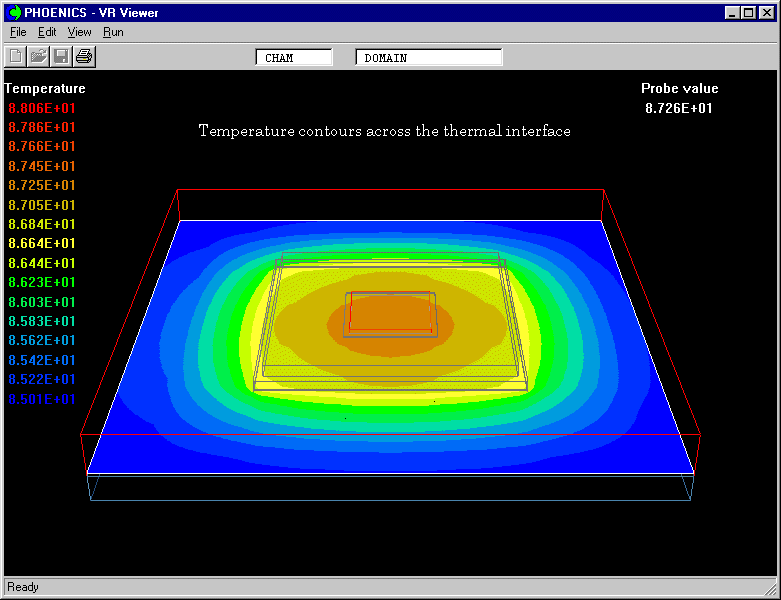Open the View menu
This screenshot has height=600, width=781.
tap(80, 32)
